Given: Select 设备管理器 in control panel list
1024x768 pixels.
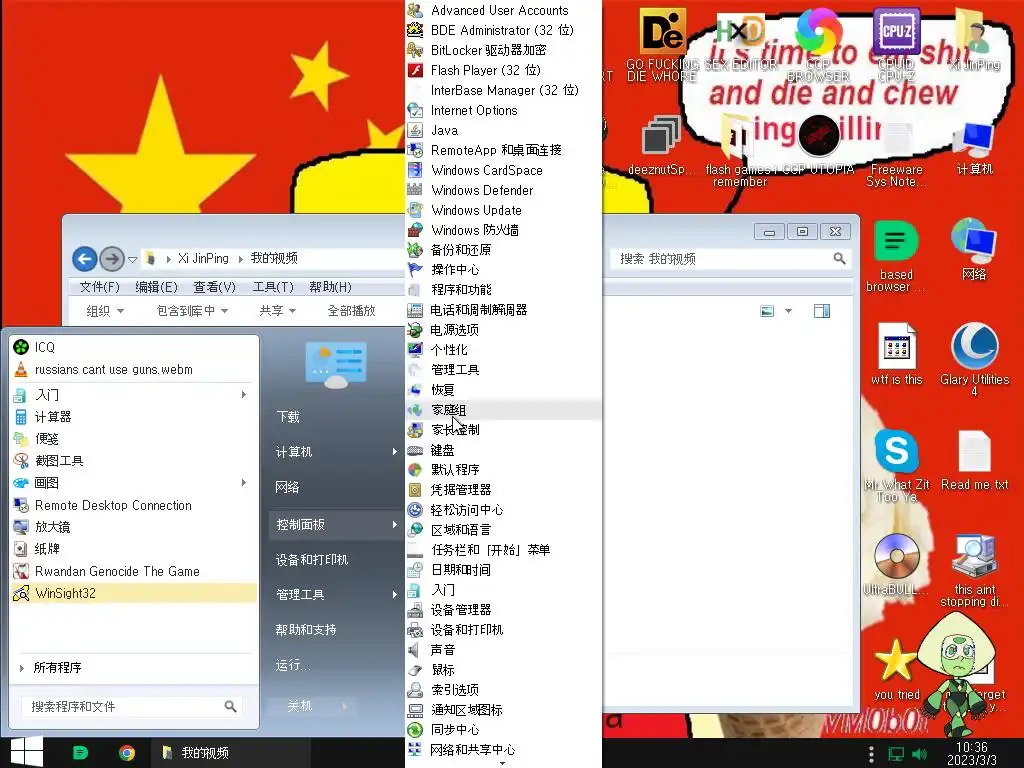Looking at the screenshot, I should click(x=503, y=609).
